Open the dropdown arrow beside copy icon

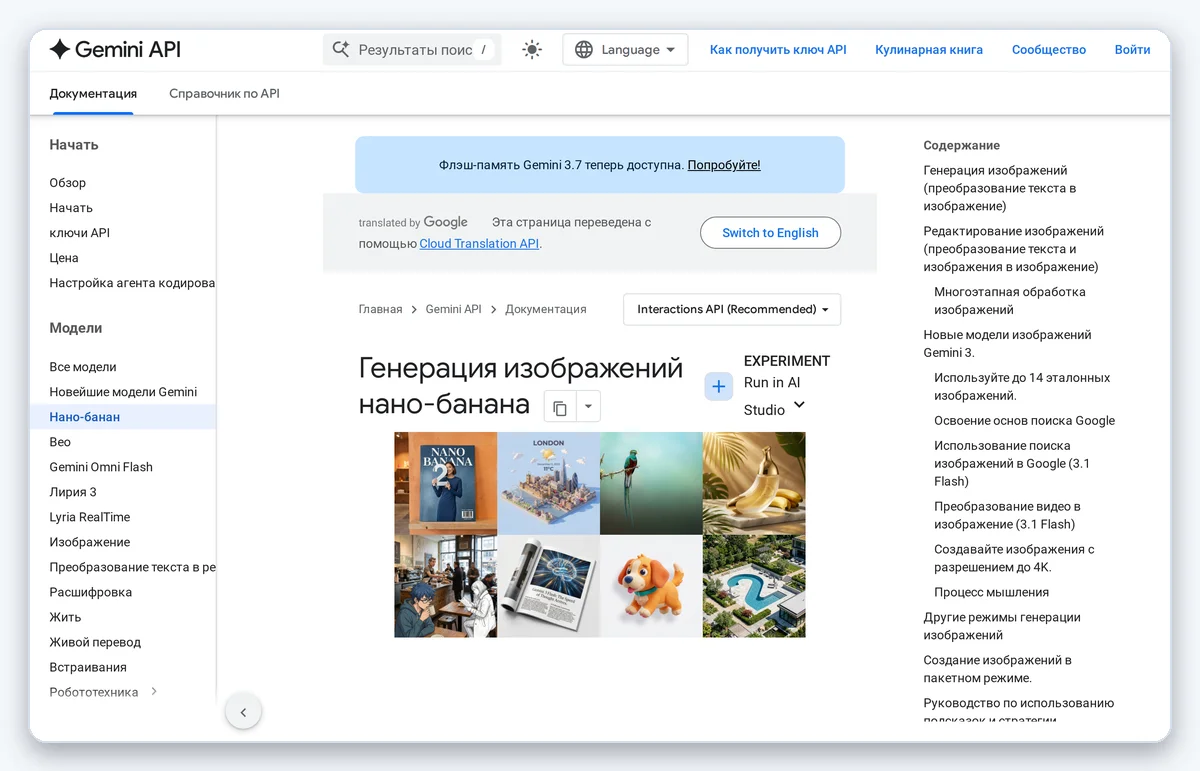tap(588, 407)
